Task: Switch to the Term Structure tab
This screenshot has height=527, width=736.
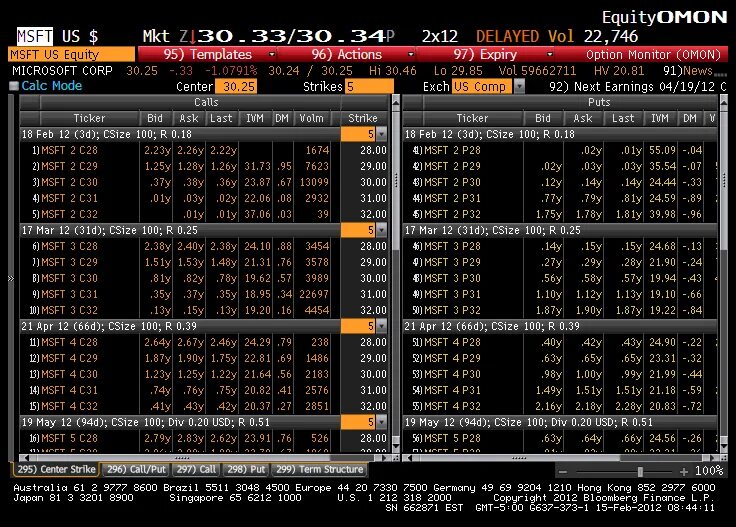Action: pos(319,469)
